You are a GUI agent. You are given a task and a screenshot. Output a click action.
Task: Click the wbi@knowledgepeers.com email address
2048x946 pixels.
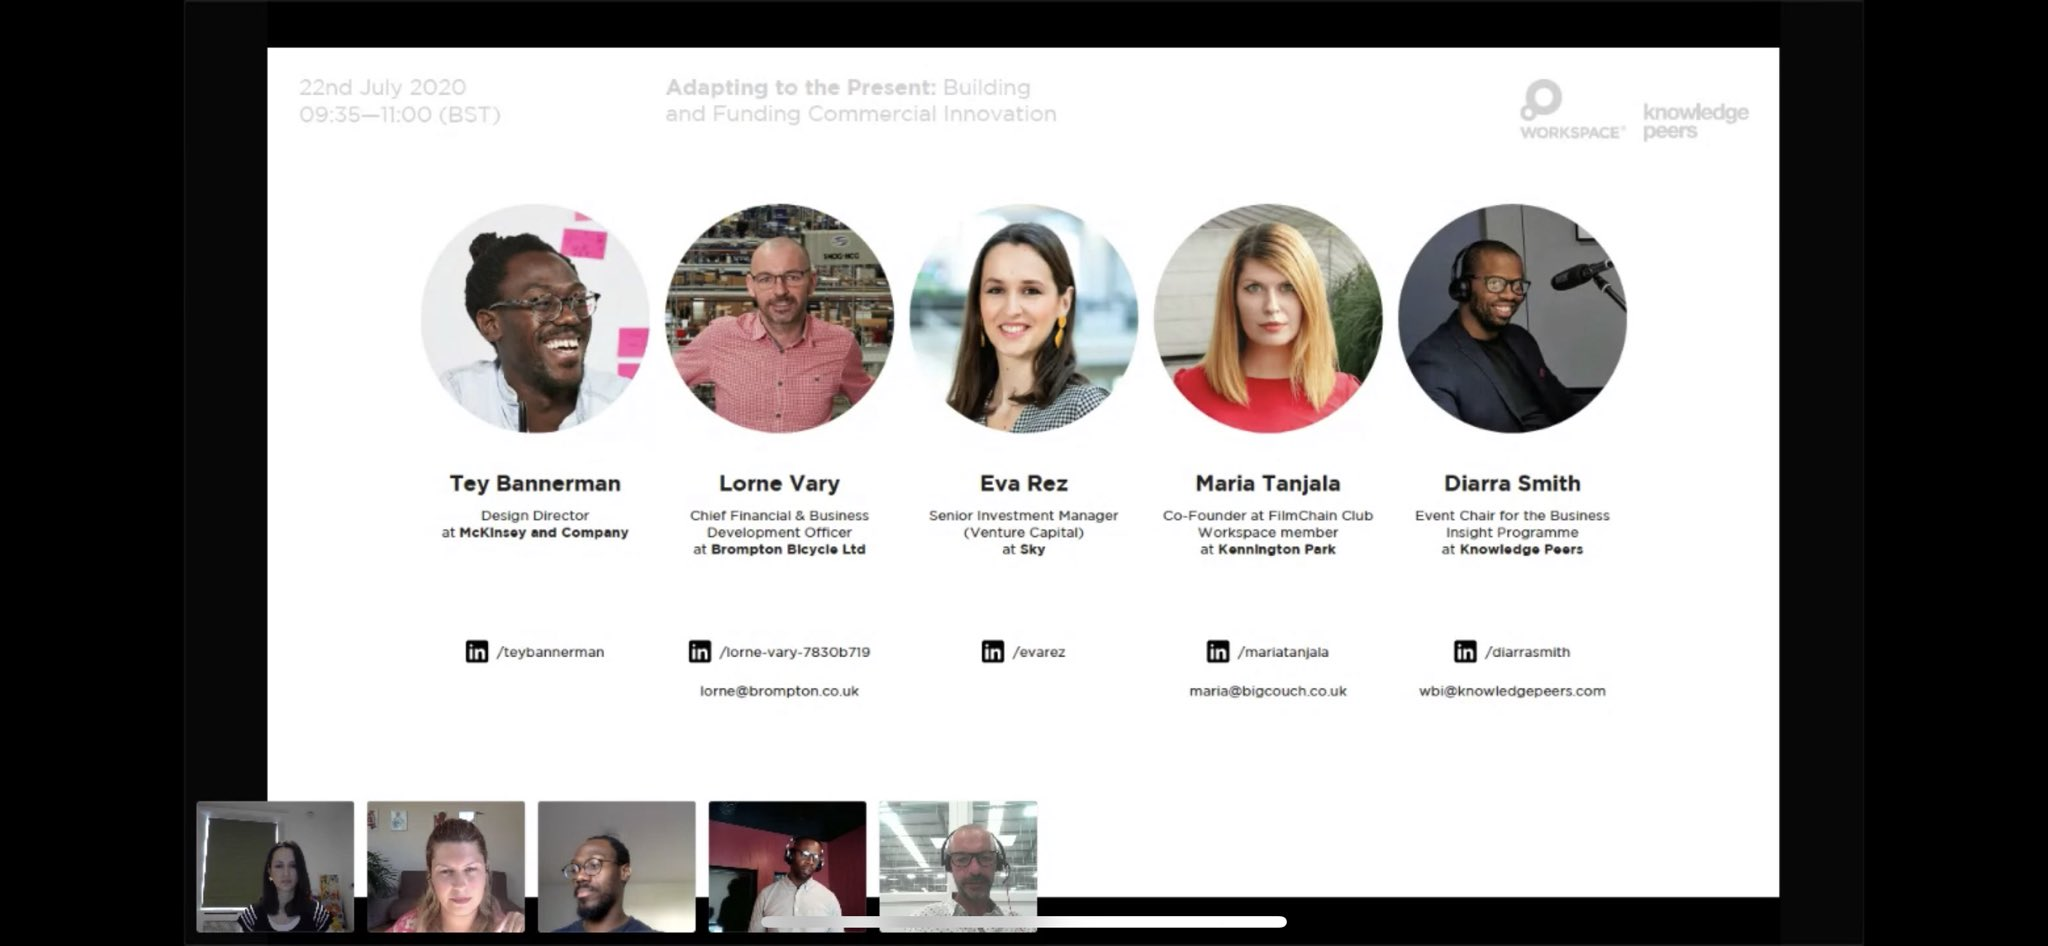click(1512, 691)
